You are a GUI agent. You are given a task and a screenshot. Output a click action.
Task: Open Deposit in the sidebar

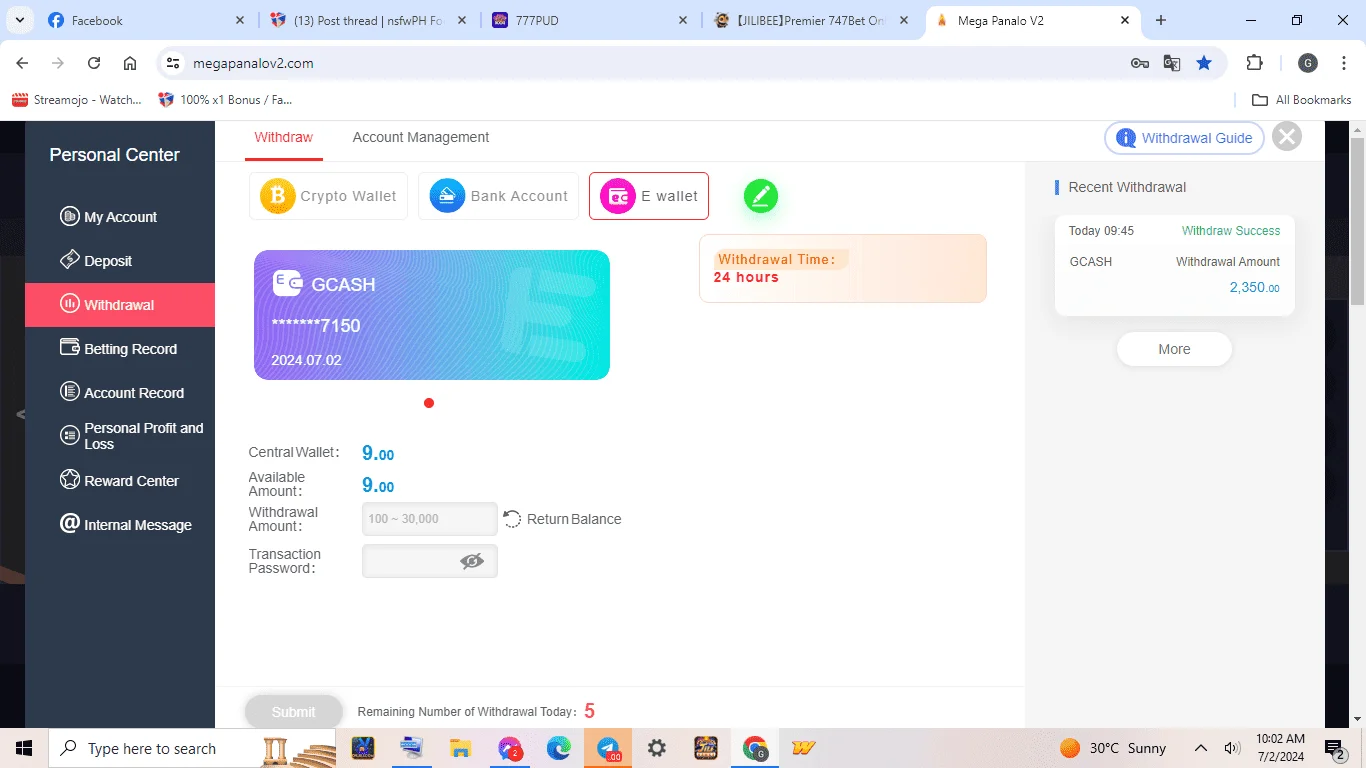(120, 261)
